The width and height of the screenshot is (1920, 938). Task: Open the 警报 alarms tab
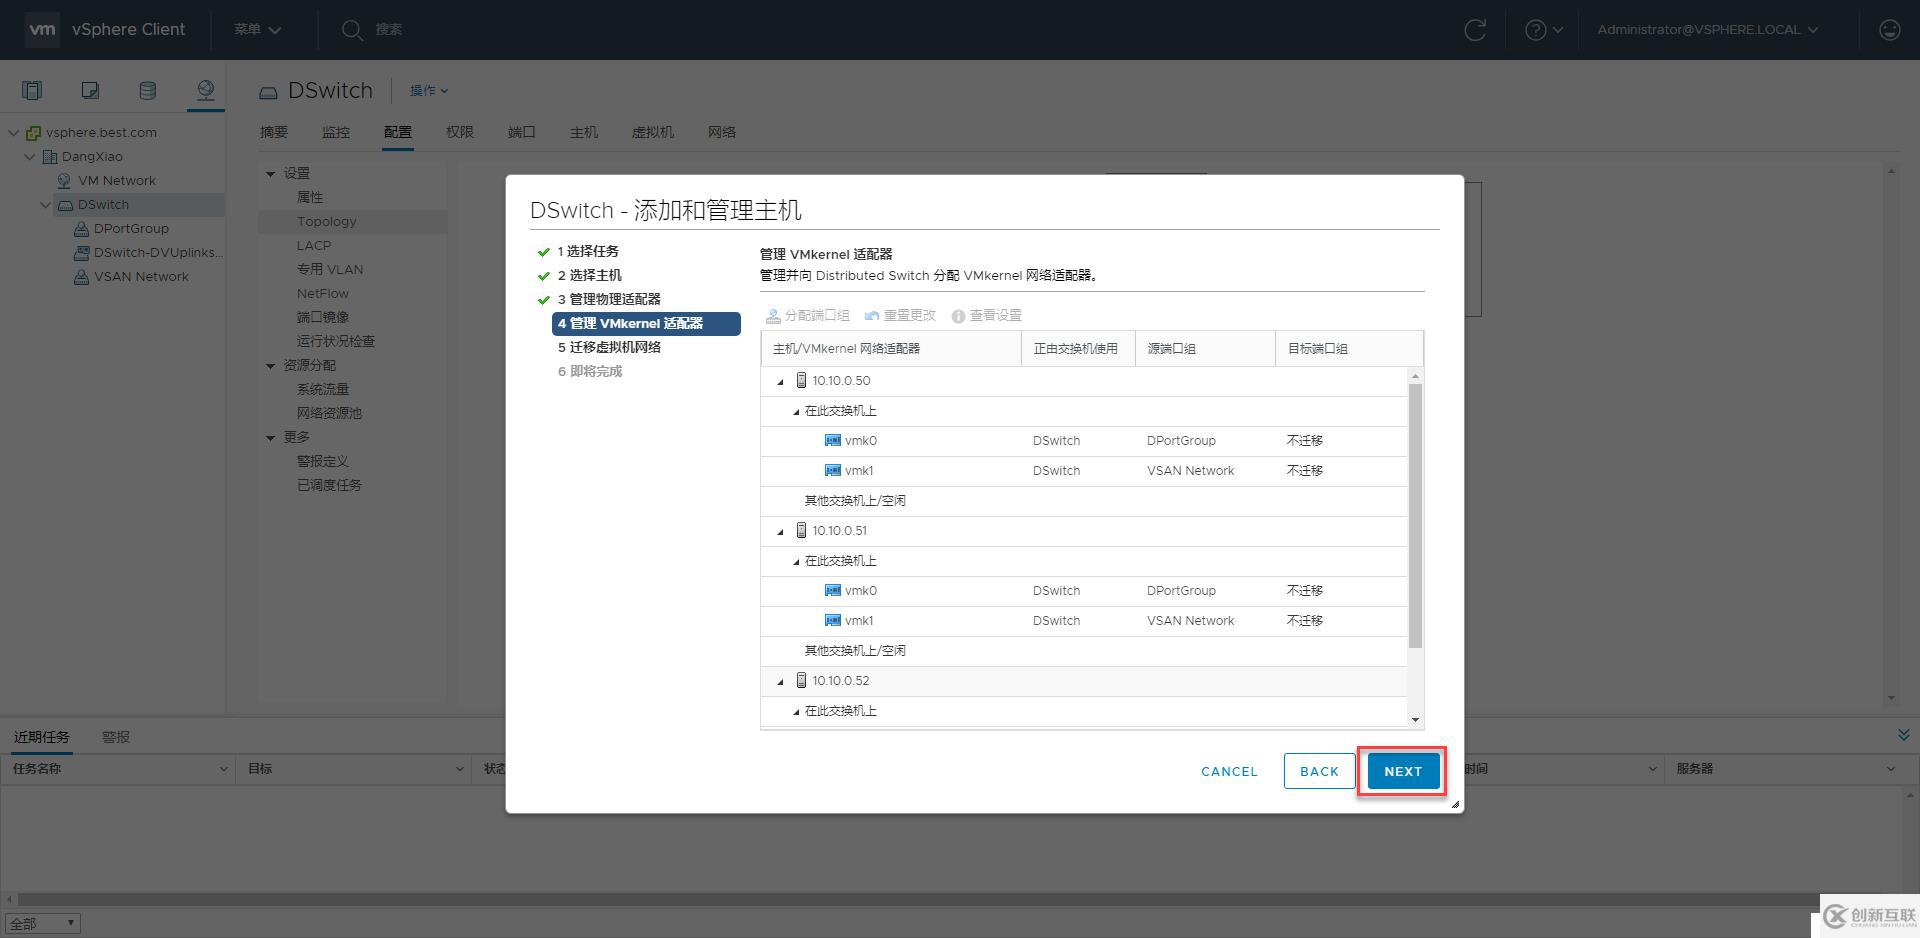click(115, 737)
